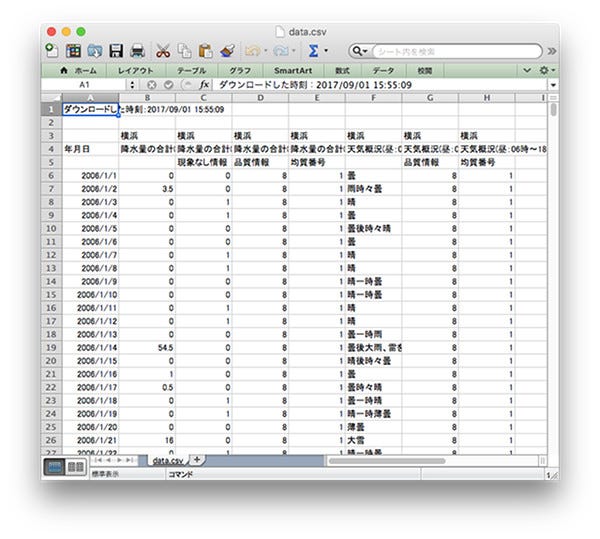Click the horizontal scrollbar at bottom
This screenshot has width=600, height=539.
coord(400,460)
